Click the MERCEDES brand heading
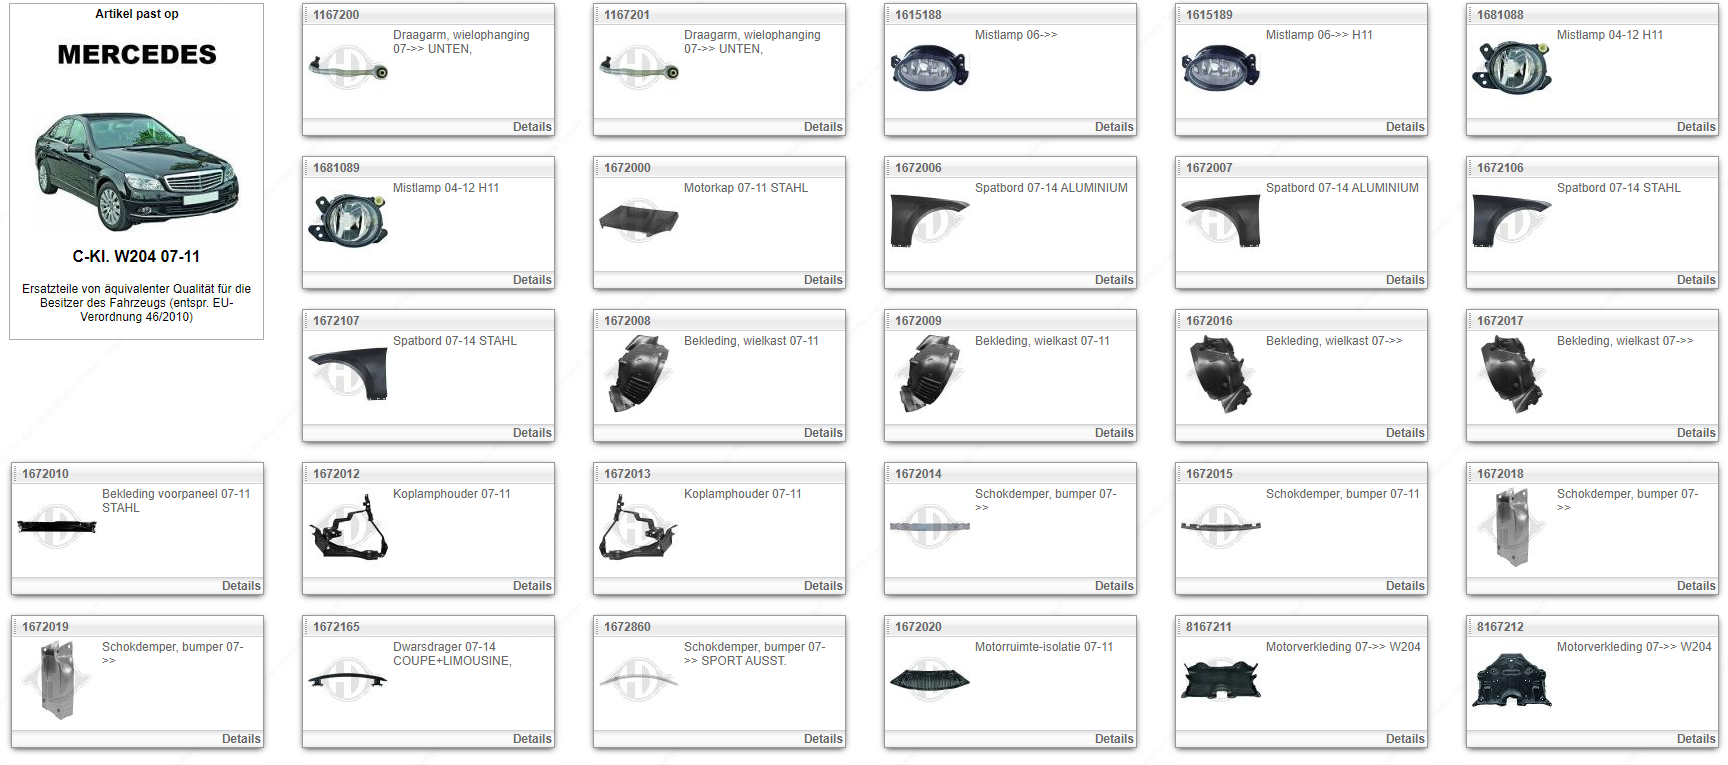Viewport: 1728px width, 765px height. click(x=137, y=54)
